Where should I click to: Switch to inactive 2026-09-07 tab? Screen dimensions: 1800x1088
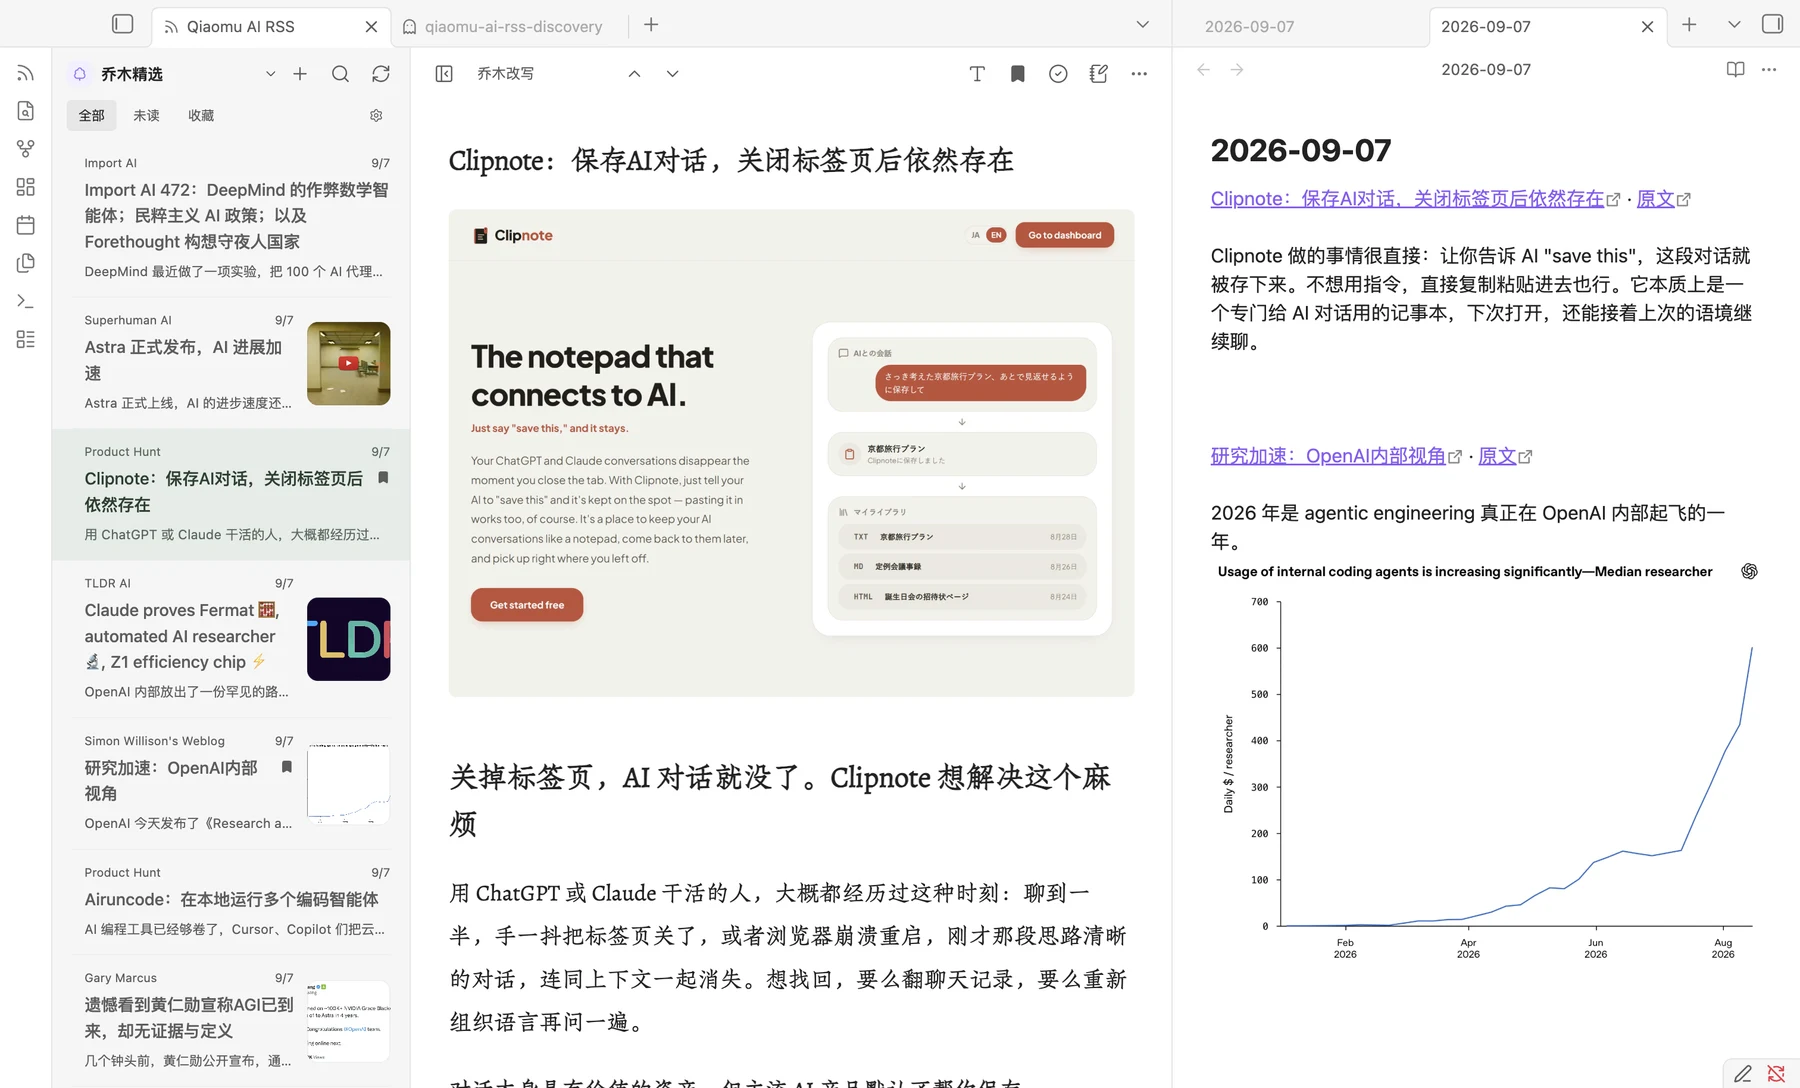tap(1249, 26)
